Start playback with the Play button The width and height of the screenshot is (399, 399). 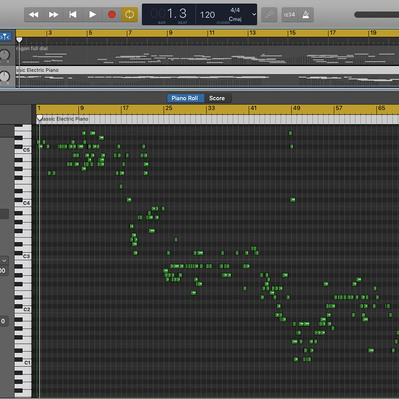click(x=92, y=15)
